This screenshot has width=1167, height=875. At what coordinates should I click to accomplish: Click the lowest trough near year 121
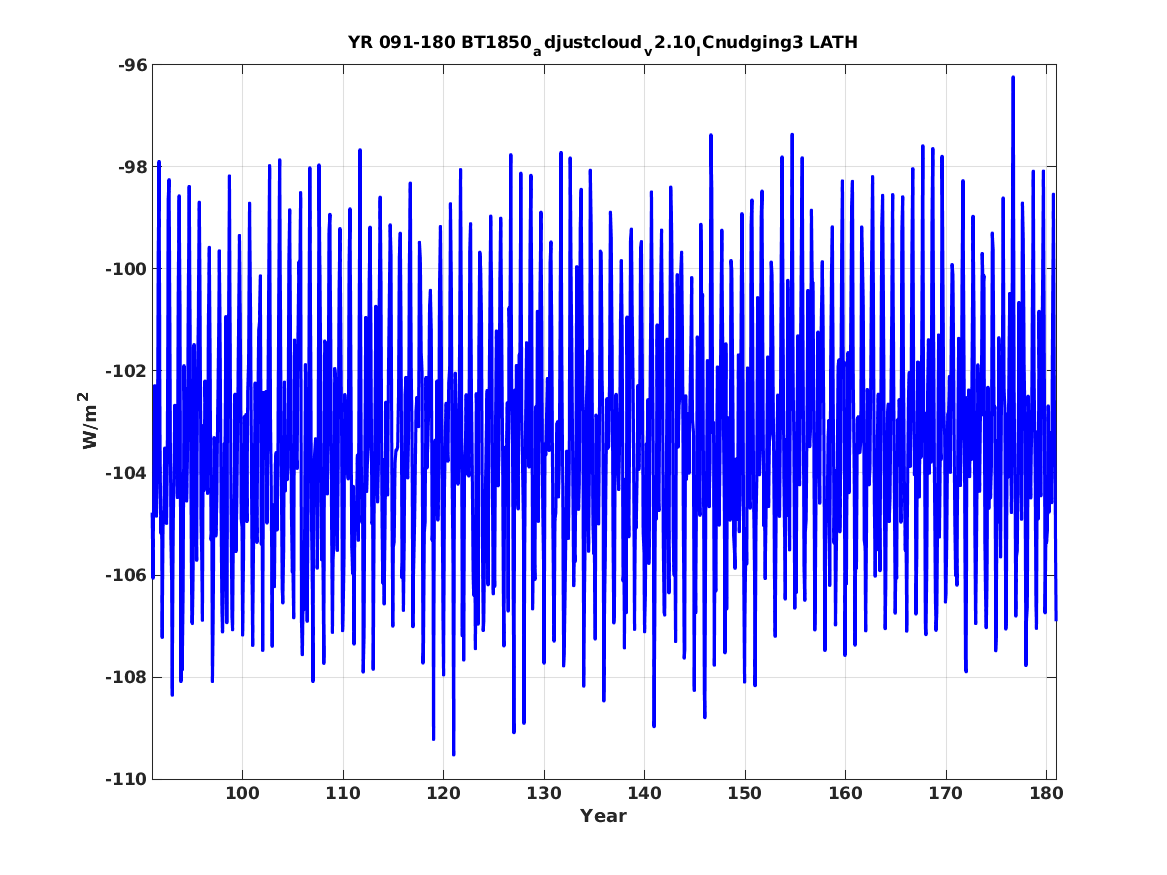coord(453,753)
